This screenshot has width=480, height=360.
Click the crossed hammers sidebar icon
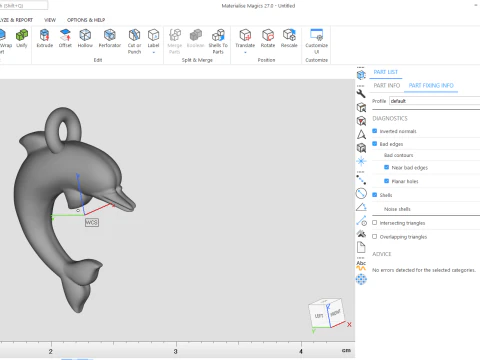[361, 234]
